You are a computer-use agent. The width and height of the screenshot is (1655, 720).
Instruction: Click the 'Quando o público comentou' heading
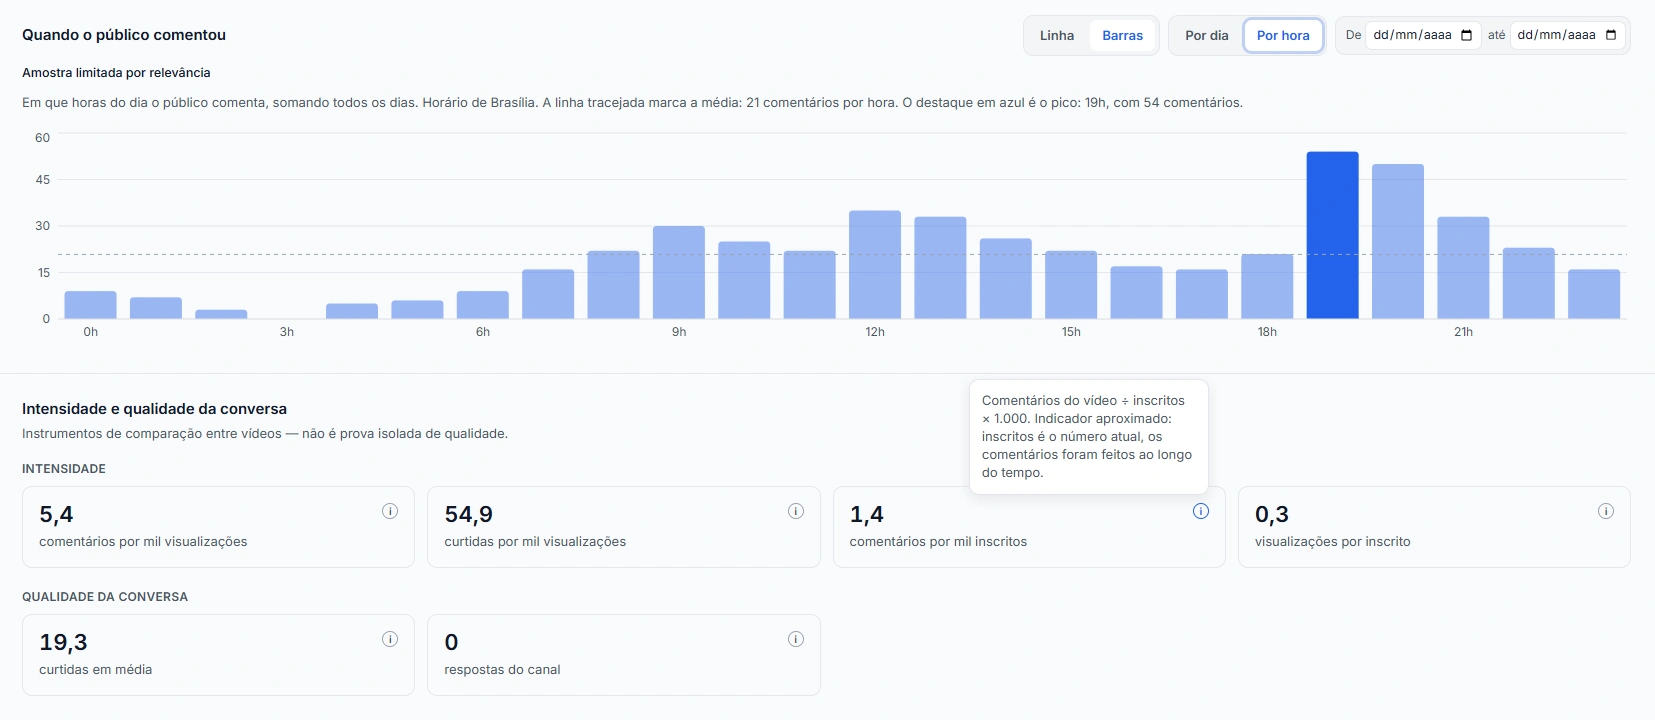pos(124,35)
